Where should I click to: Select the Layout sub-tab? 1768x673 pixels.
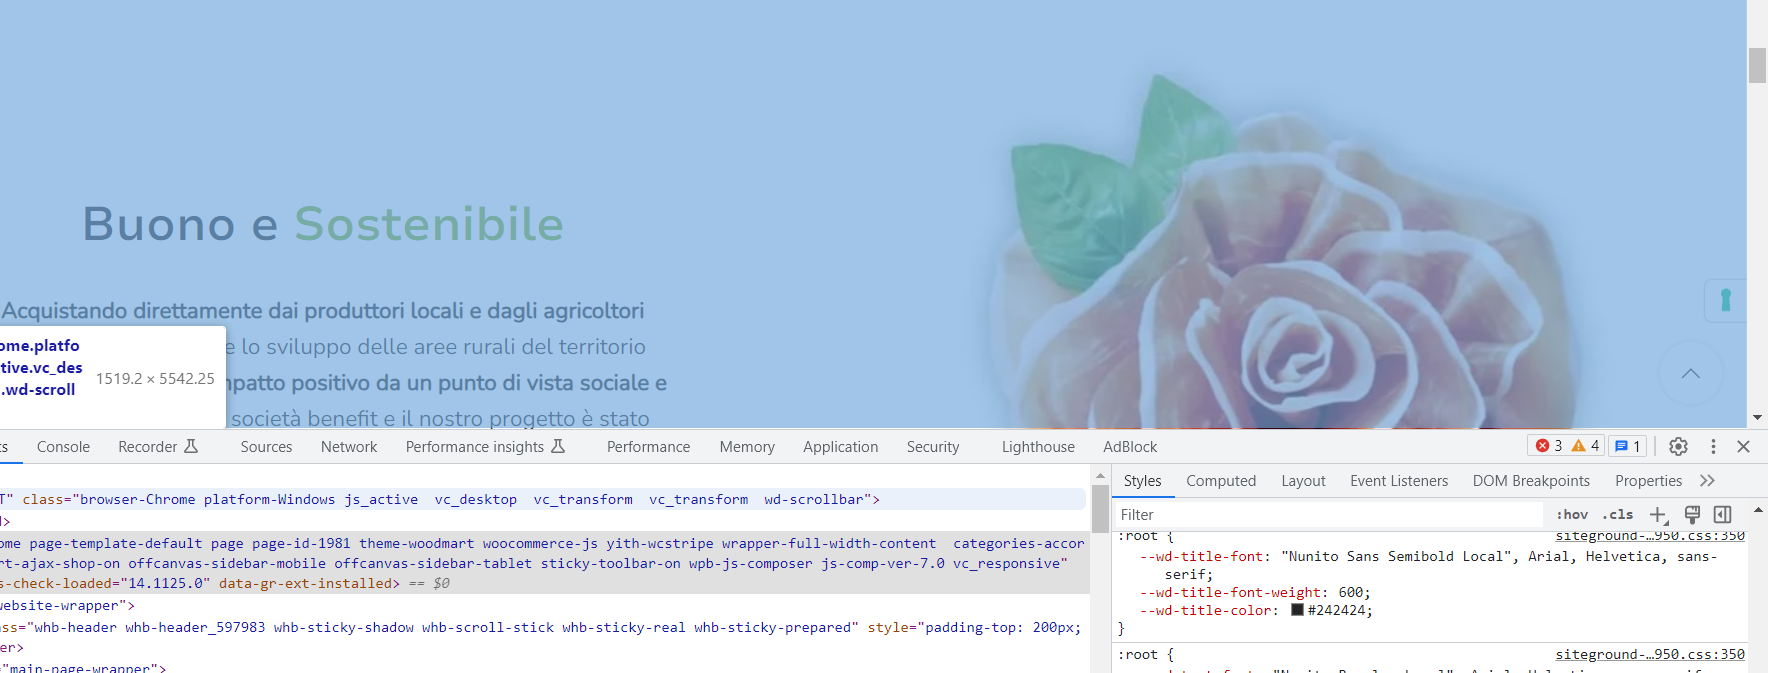pos(1303,481)
